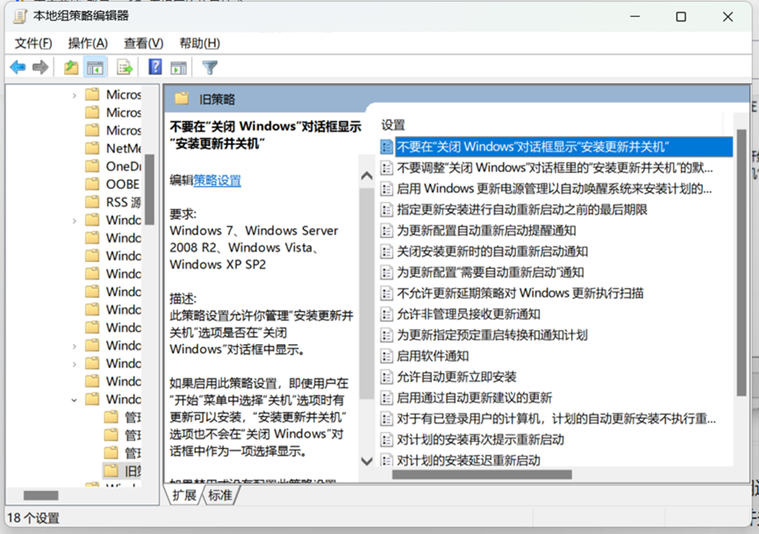The height and width of the screenshot is (534, 759).
Task: Open the 文件(F) menu
Action: [x=33, y=44]
